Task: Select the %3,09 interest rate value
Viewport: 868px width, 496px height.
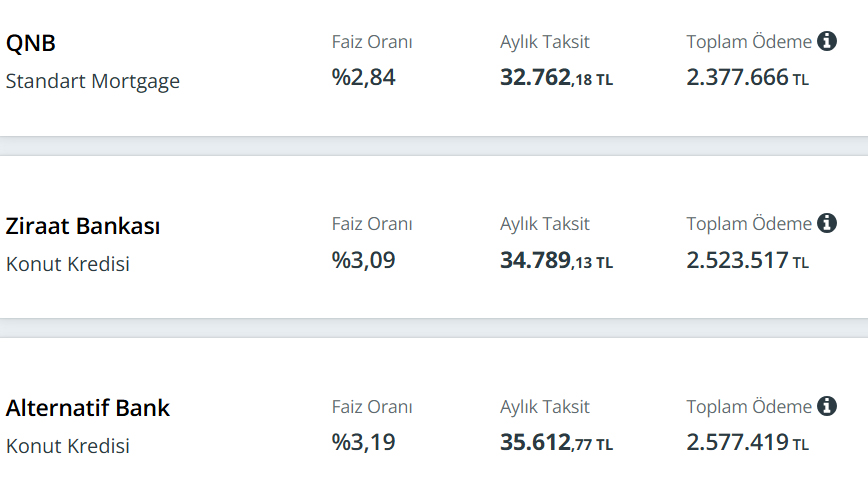Action: [x=364, y=260]
